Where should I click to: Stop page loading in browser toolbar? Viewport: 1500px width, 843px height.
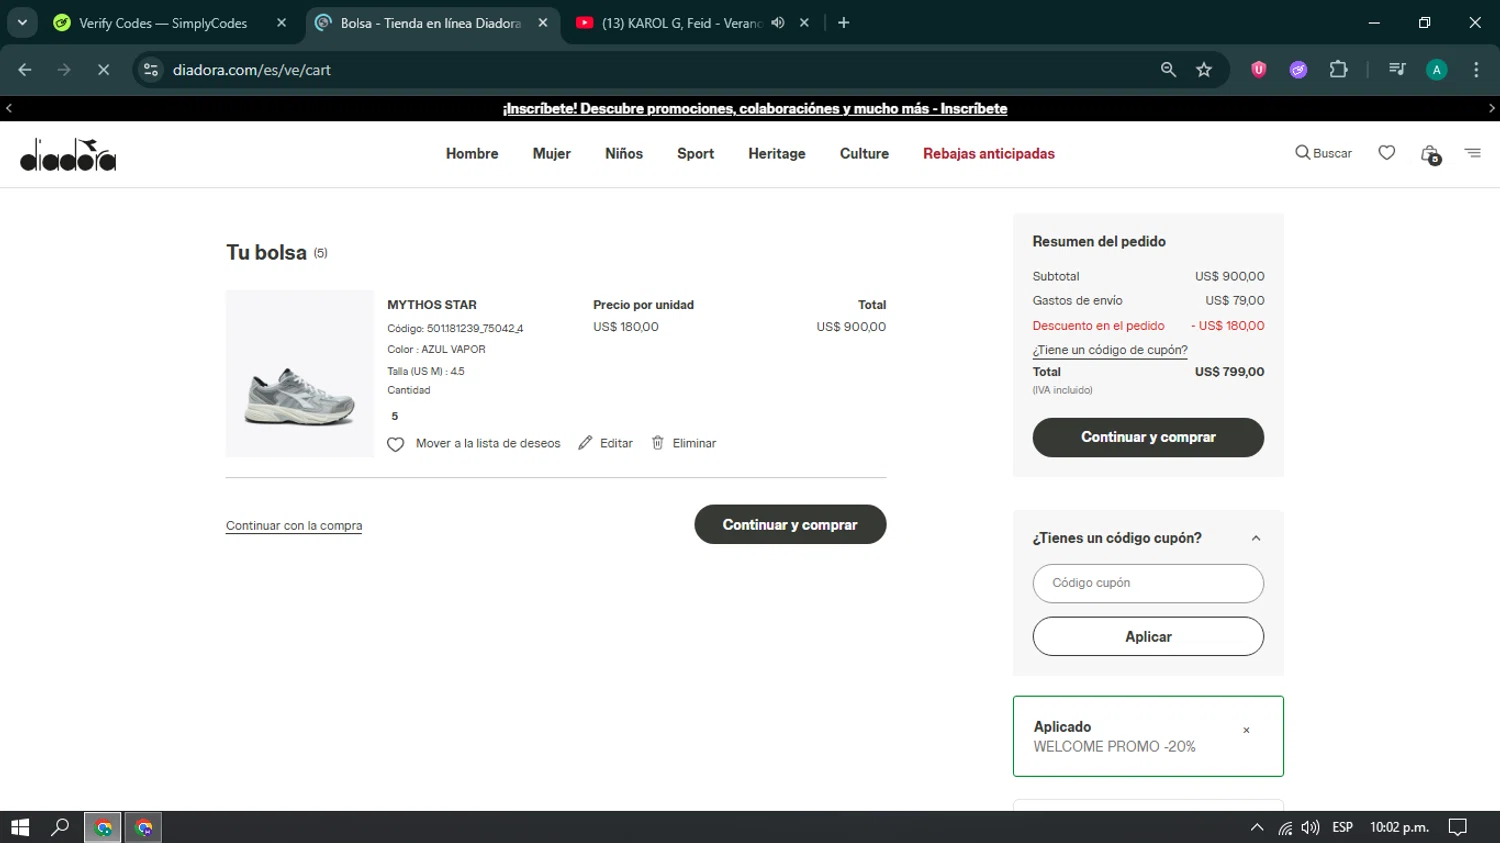[x=103, y=70]
